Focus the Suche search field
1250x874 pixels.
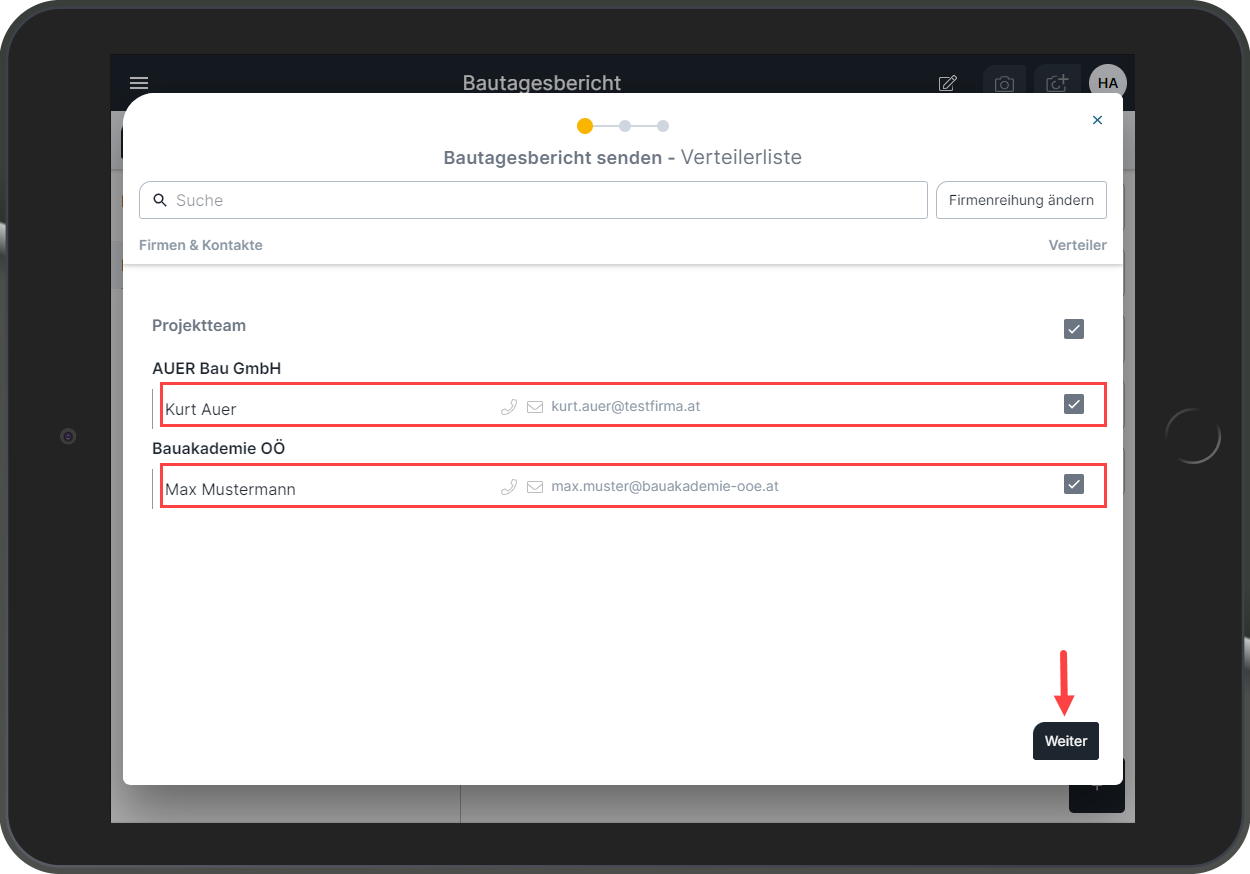click(533, 200)
